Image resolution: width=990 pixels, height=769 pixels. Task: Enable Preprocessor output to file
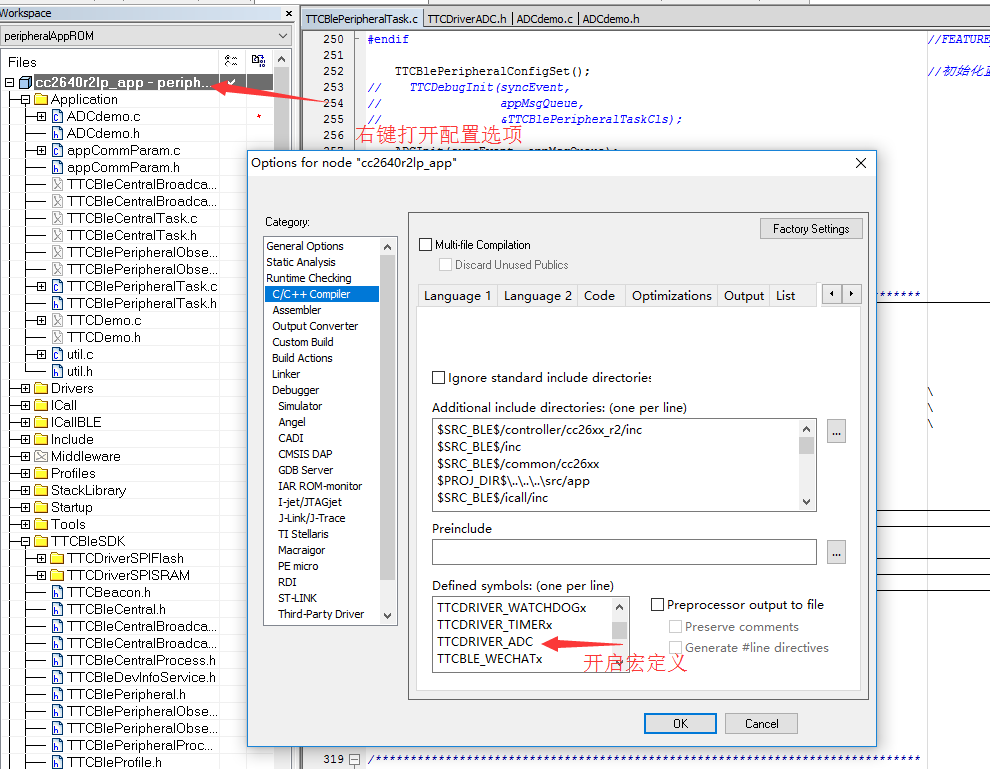coord(657,605)
